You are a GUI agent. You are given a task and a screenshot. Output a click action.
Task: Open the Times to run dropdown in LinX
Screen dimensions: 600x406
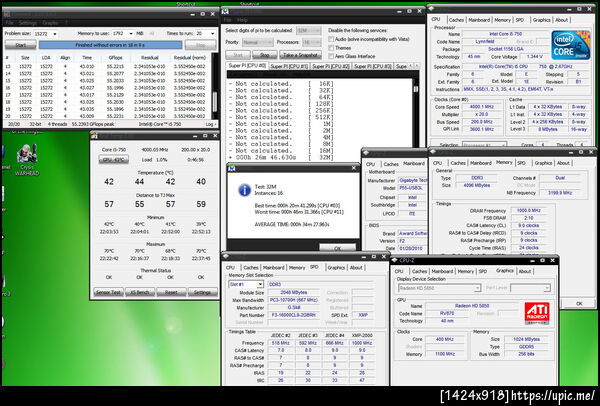pyautogui.click(x=206, y=34)
